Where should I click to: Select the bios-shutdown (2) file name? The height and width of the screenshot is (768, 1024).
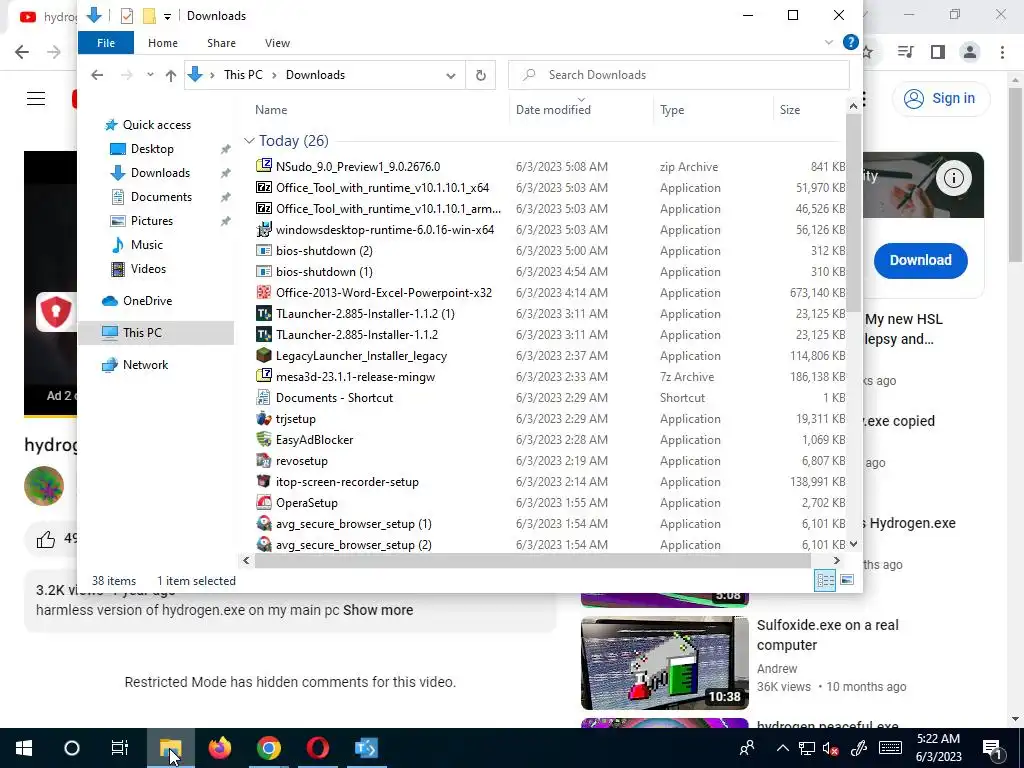click(x=324, y=250)
